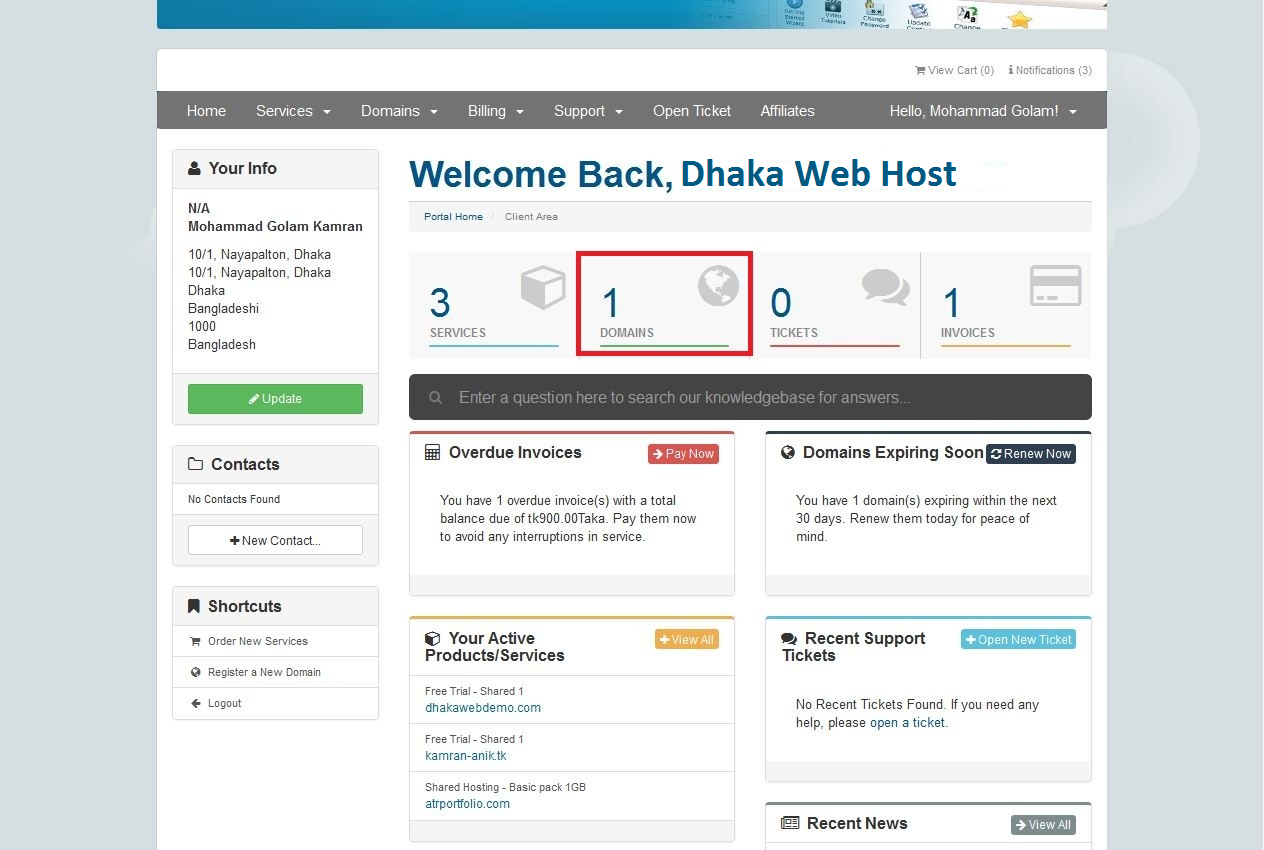The height and width of the screenshot is (850, 1264).
Task: Click the cube icon beside Your Active Products/Services
Action: coord(432,638)
